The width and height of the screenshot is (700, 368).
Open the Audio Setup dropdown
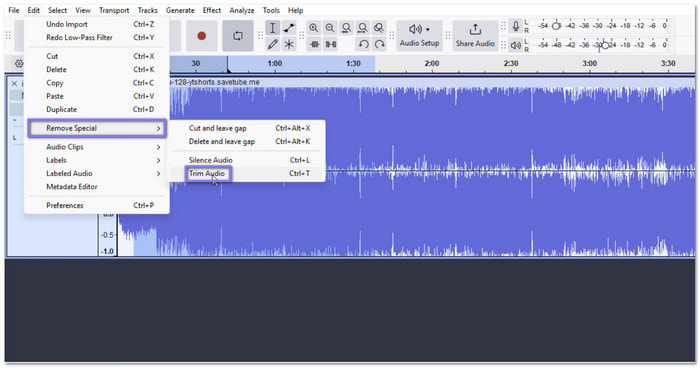tap(419, 36)
